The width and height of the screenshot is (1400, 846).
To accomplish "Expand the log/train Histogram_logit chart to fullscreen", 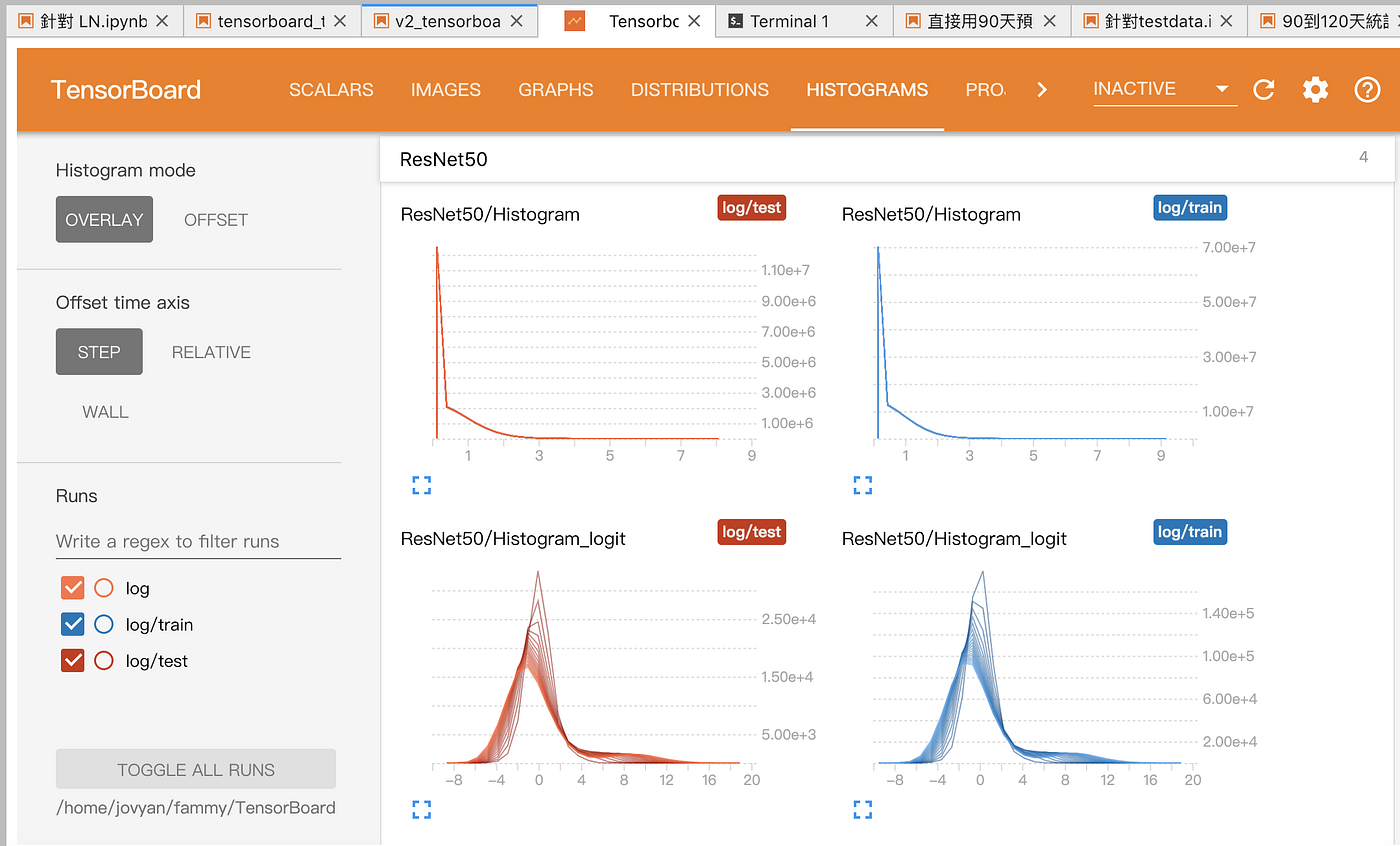I will pyautogui.click(x=862, y=809).
